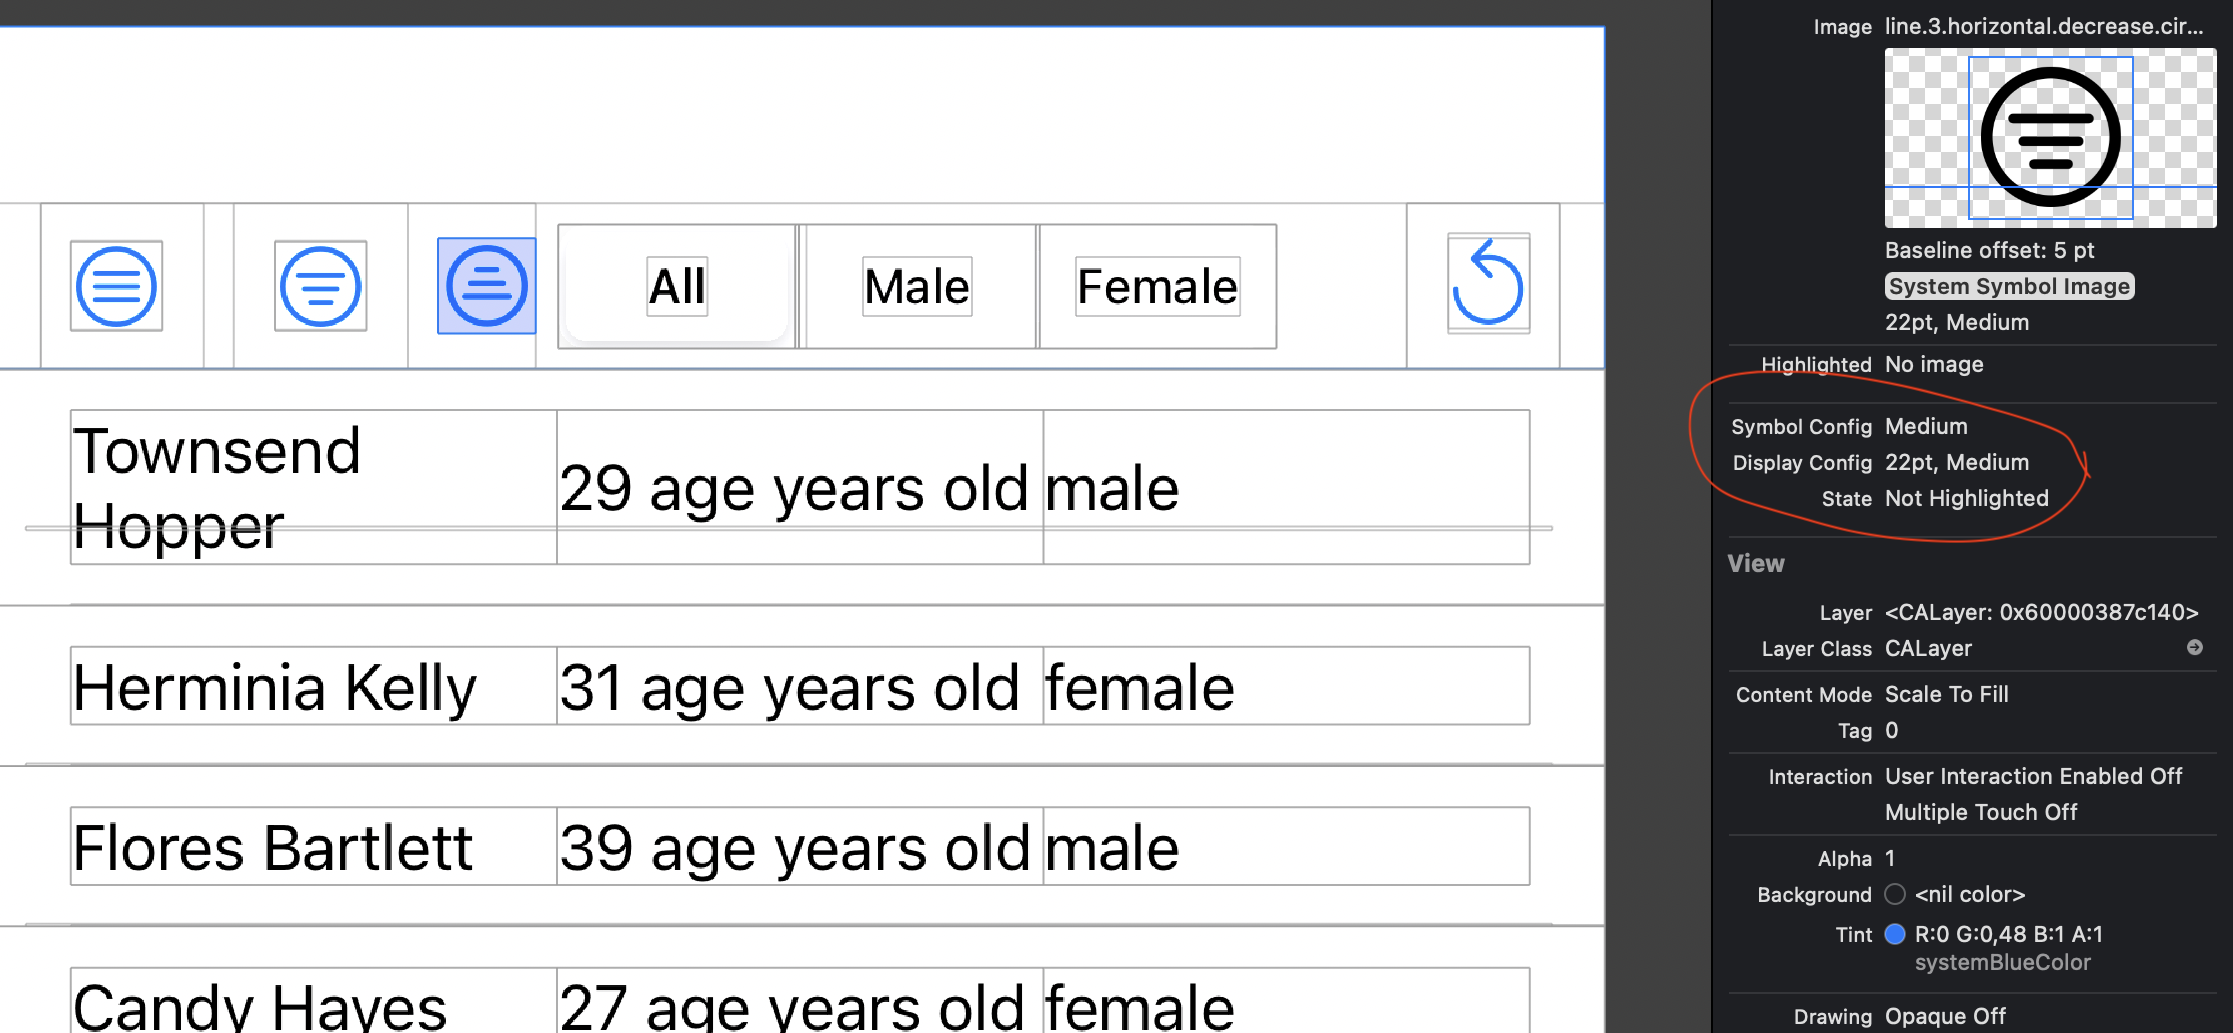Click the counterclockwise reset arrow icon
This screenshot has height=1033, width=2233.
tap(1488, 284)
